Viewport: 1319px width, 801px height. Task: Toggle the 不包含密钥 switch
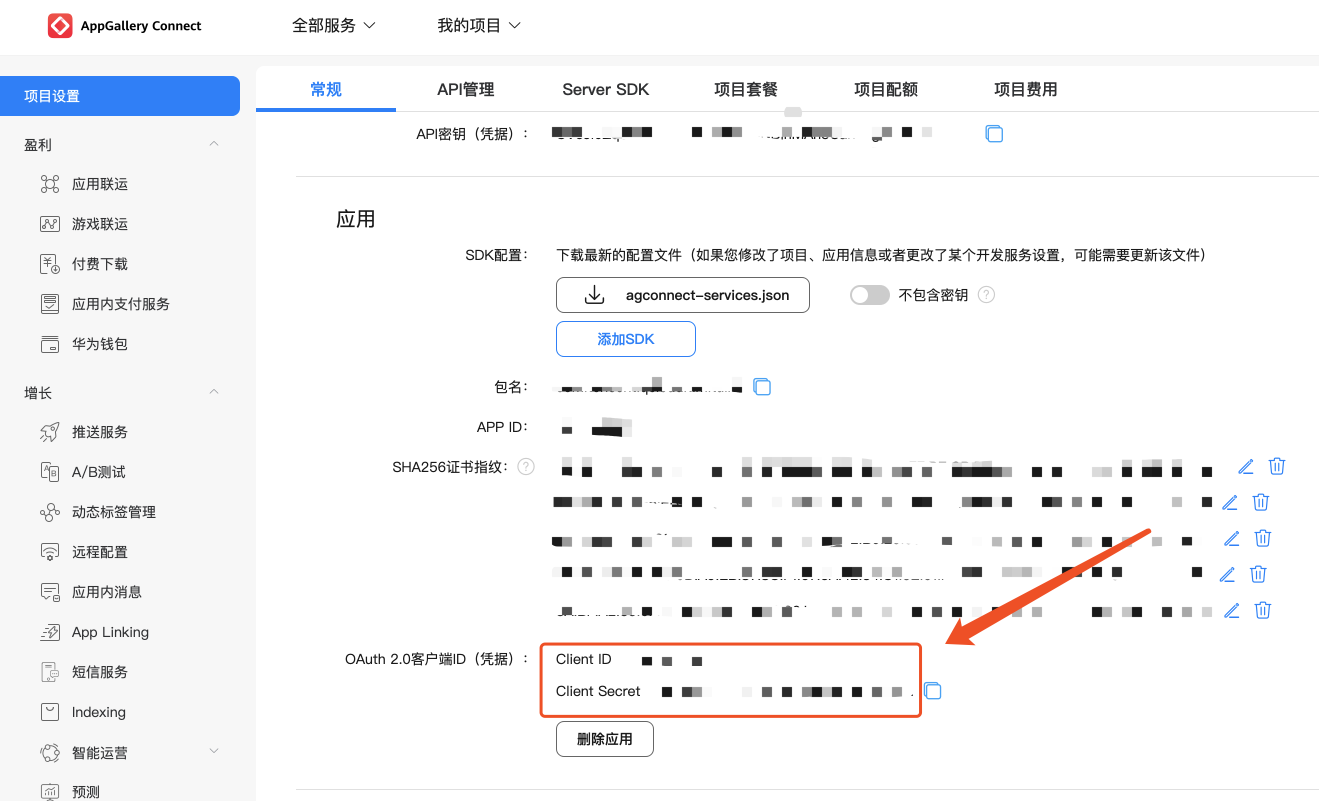pyautogui.click(x=869, y=295)
